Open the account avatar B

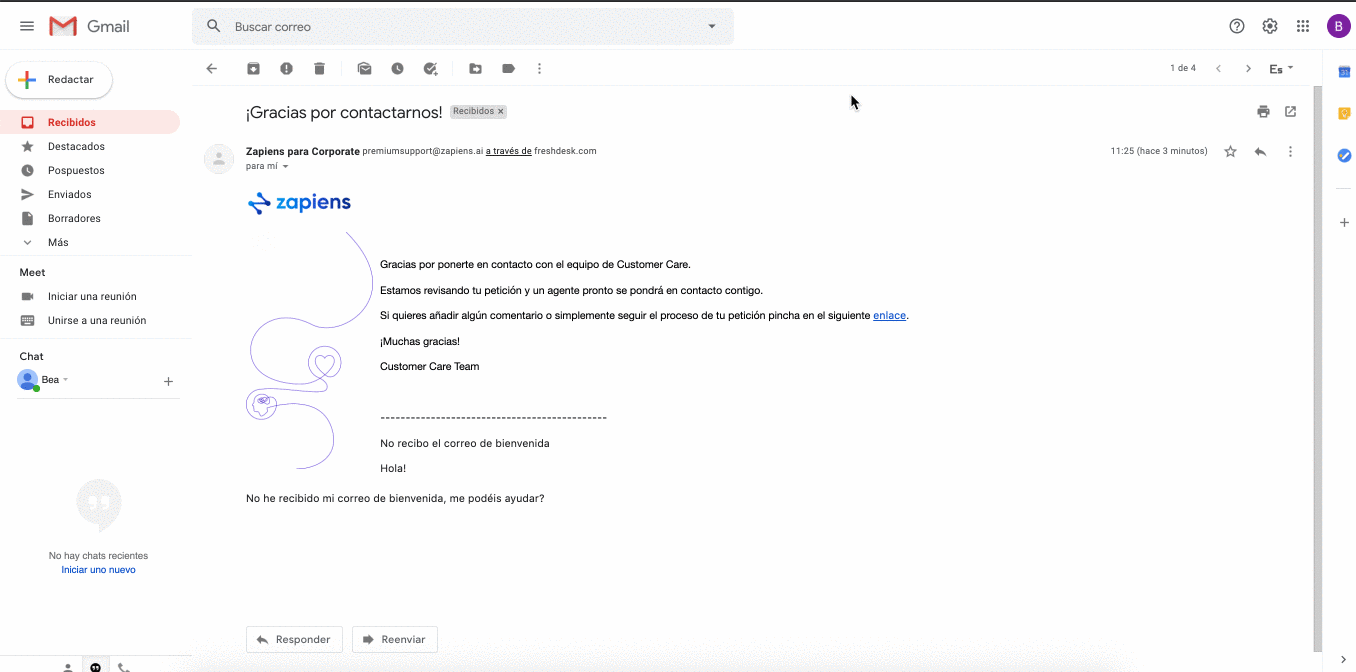(1338, 26)
